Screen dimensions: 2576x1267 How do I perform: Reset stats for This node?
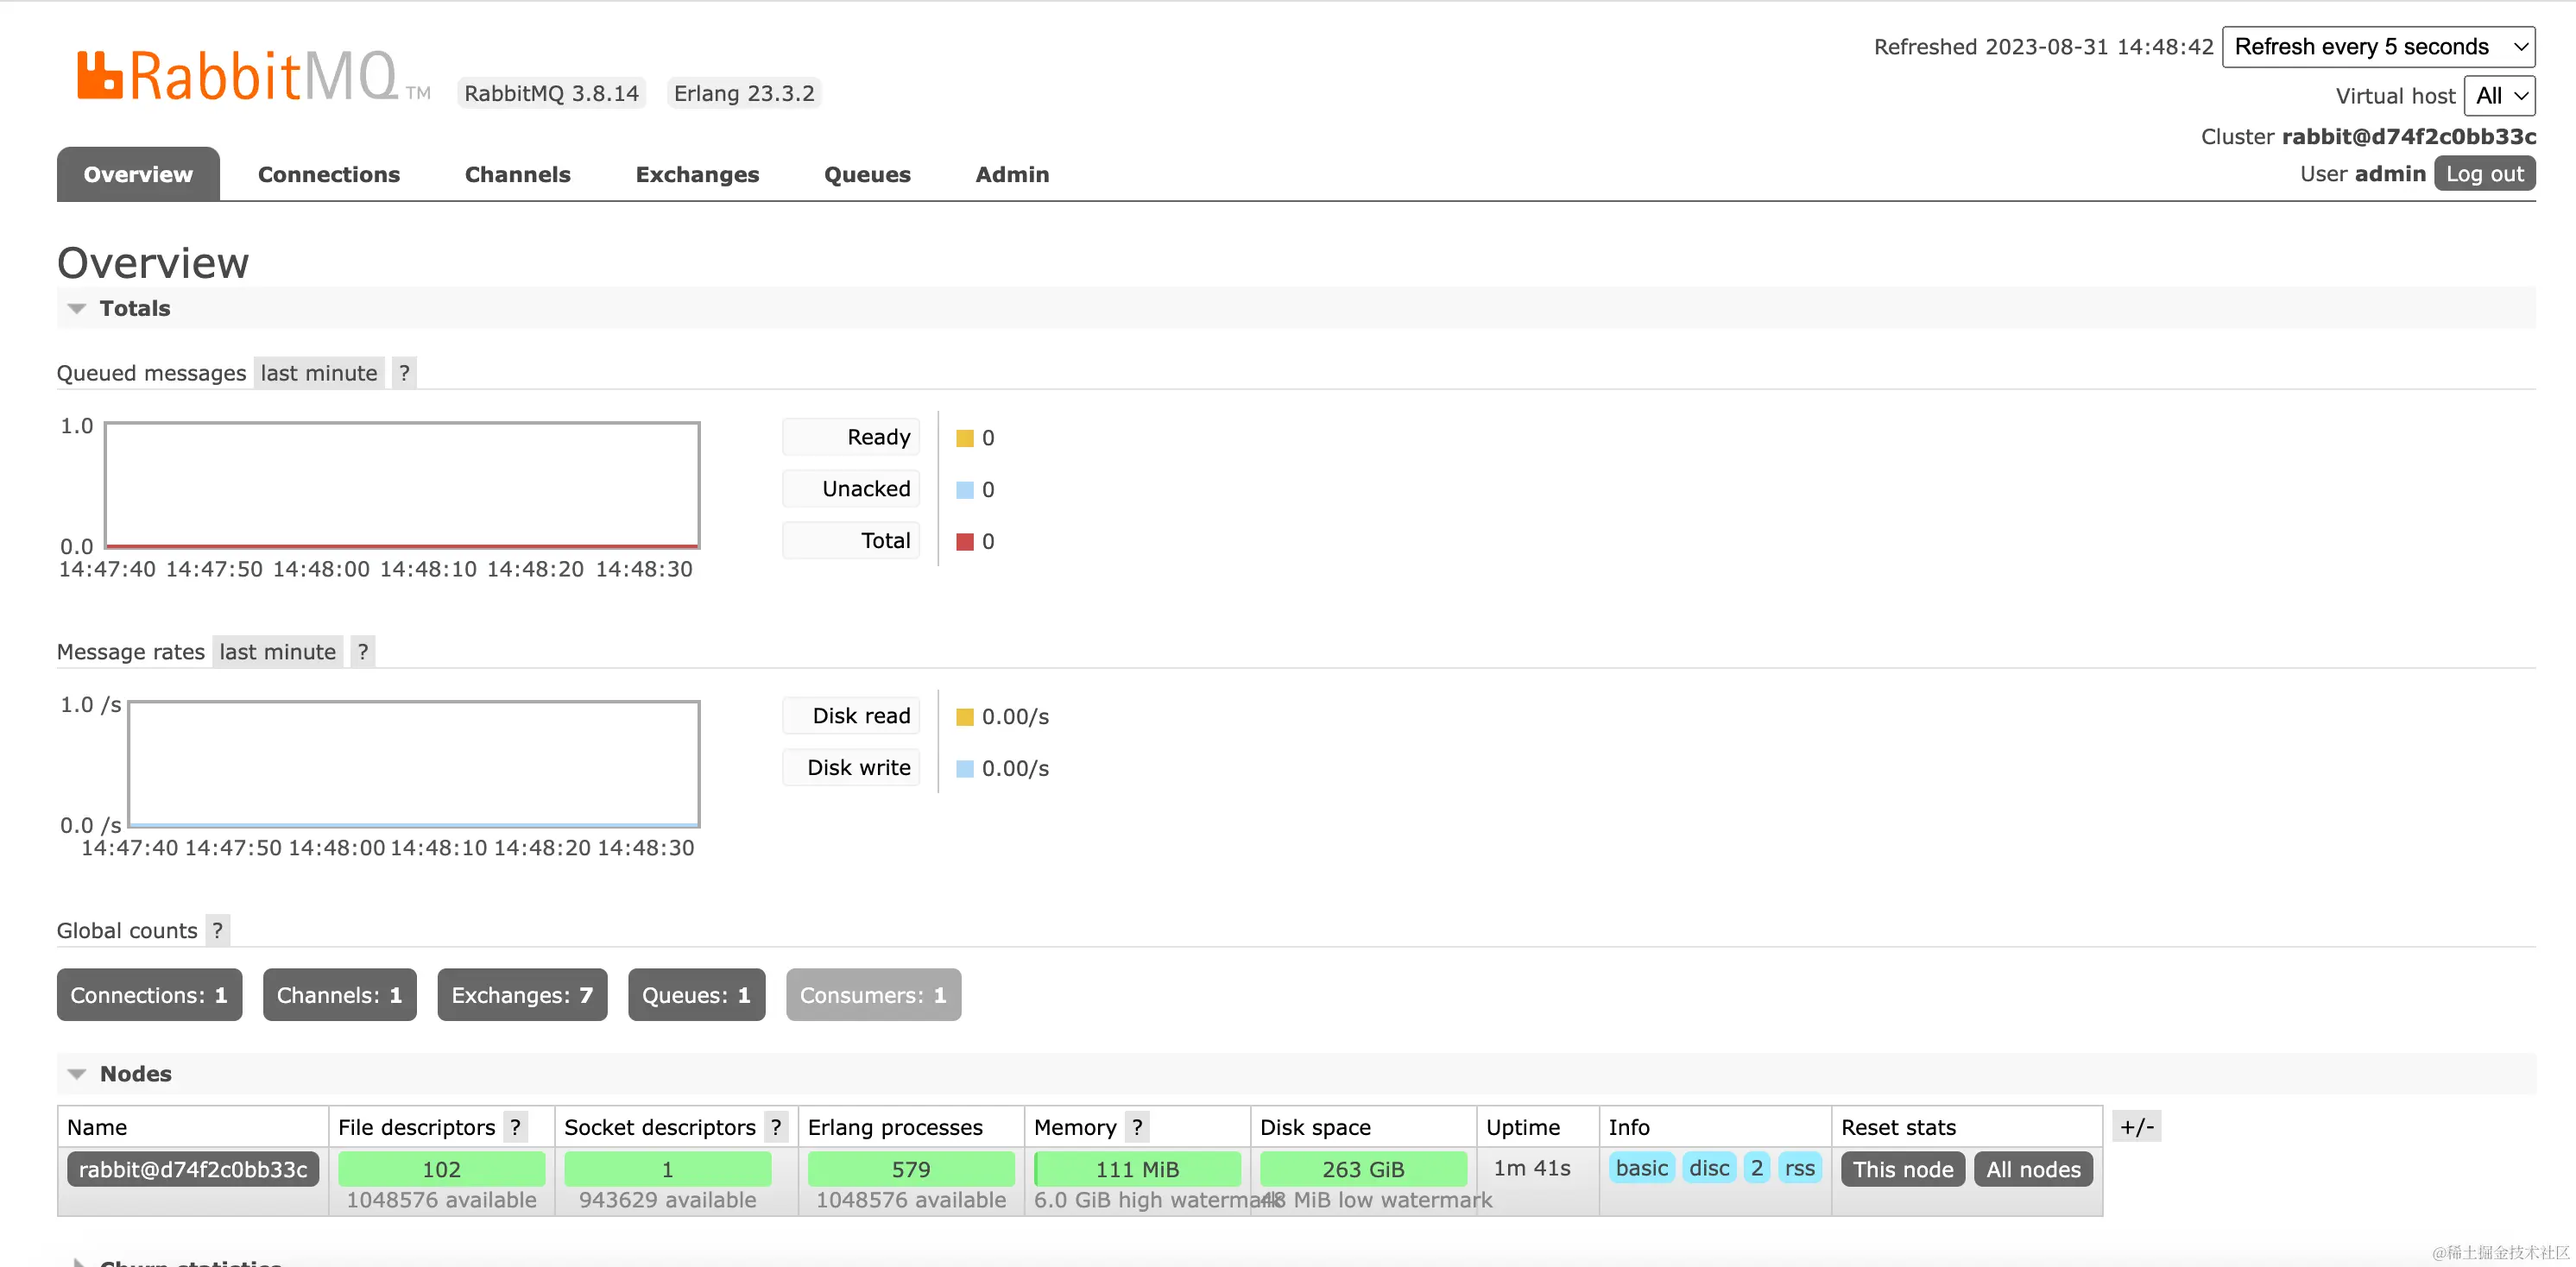[1902, 1169]
